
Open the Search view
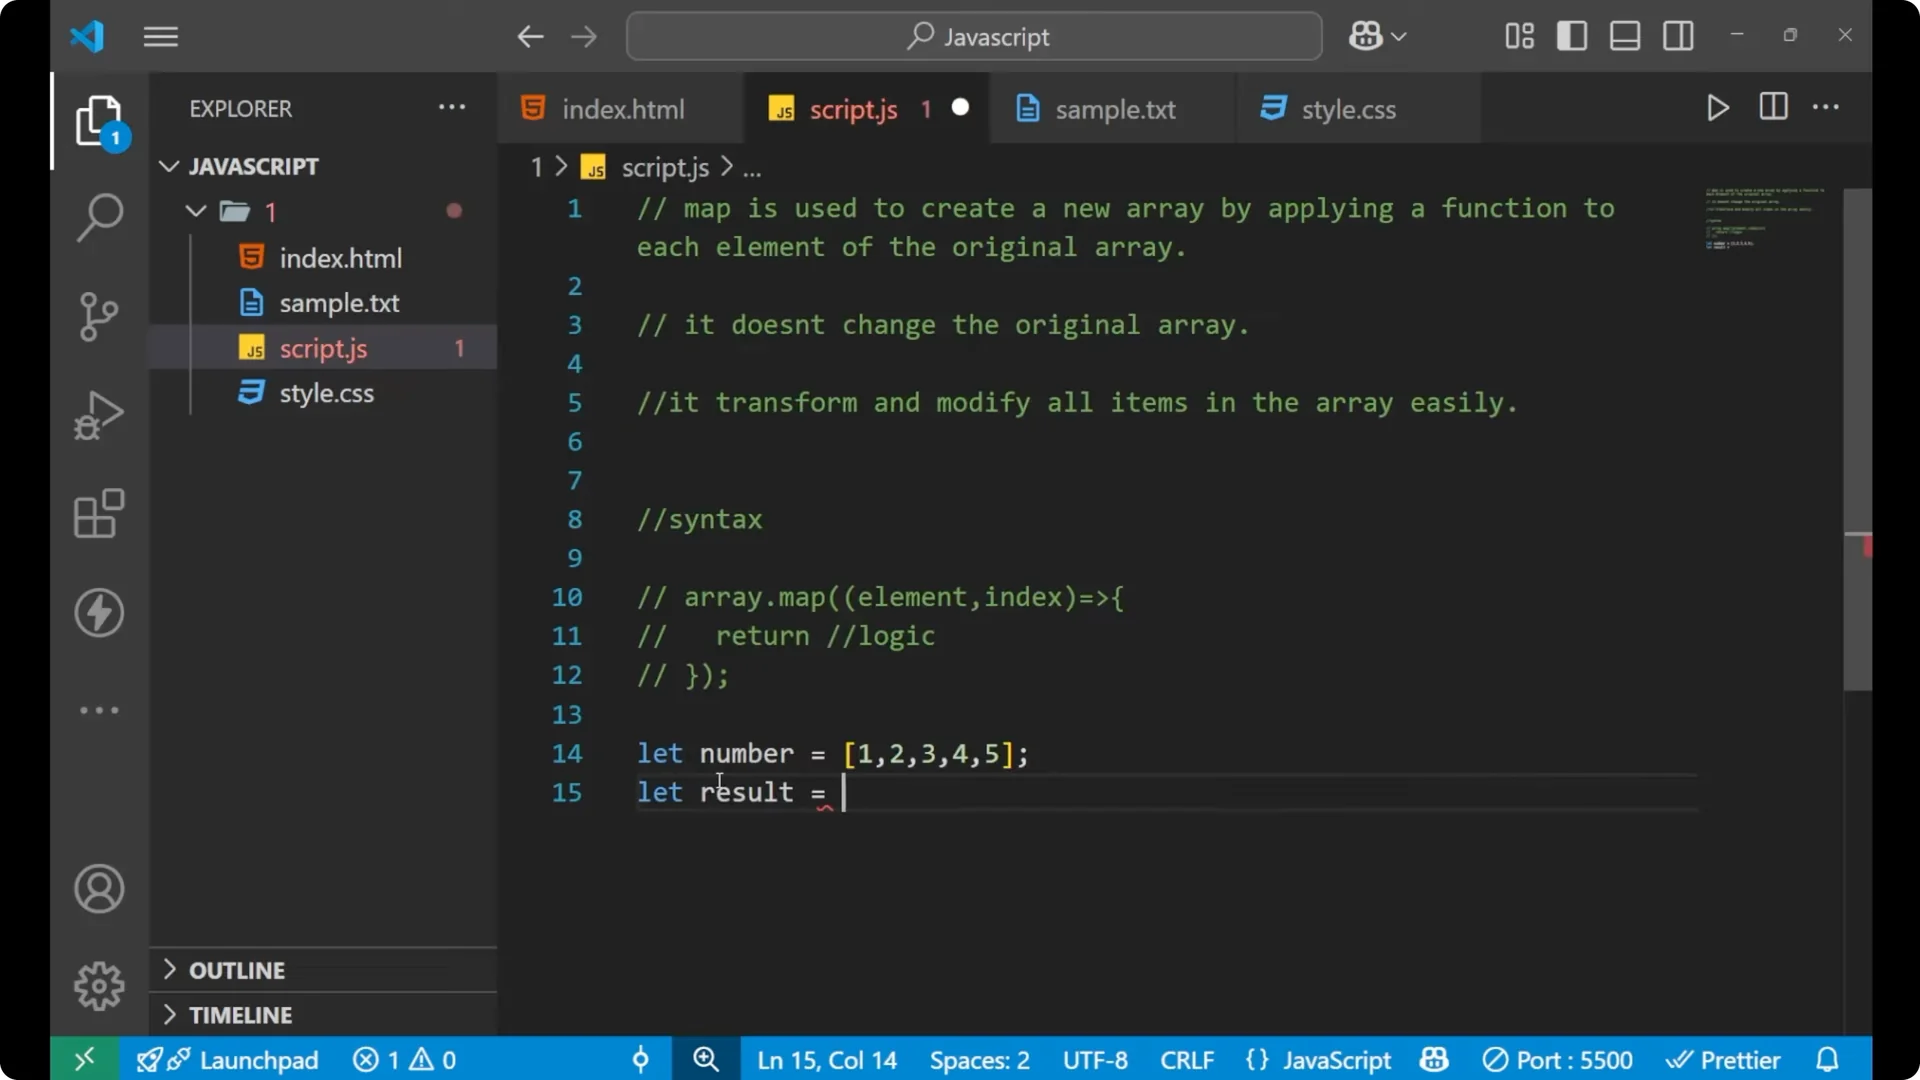99,216
